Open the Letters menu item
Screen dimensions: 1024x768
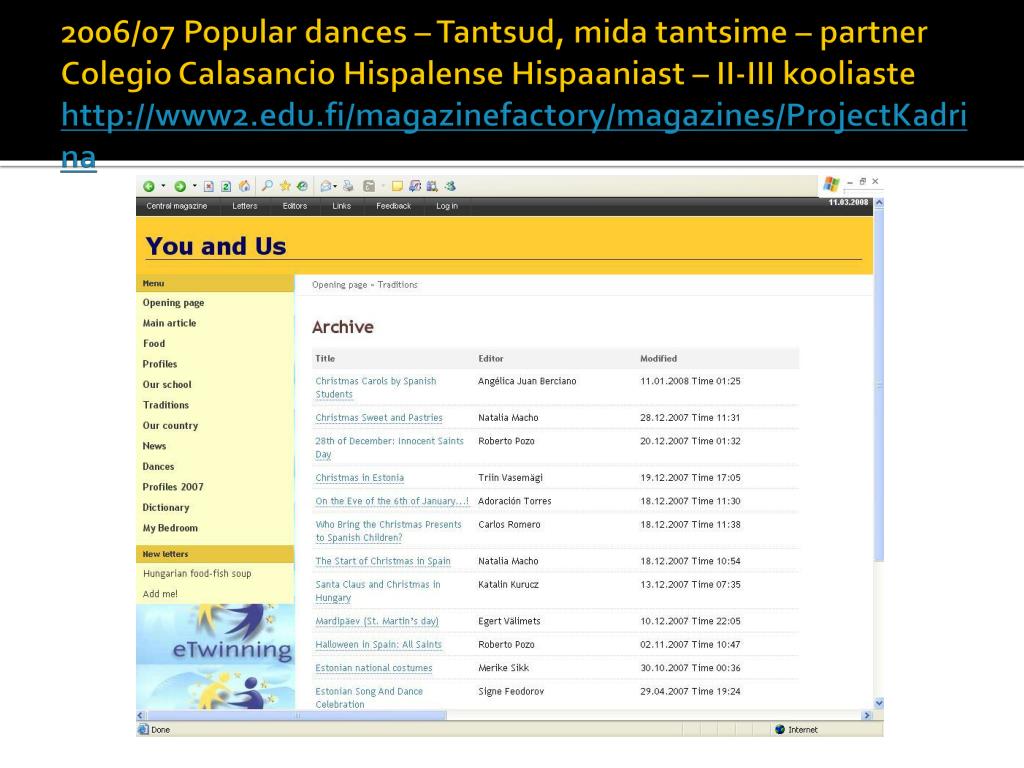click(x=245, y=206)
